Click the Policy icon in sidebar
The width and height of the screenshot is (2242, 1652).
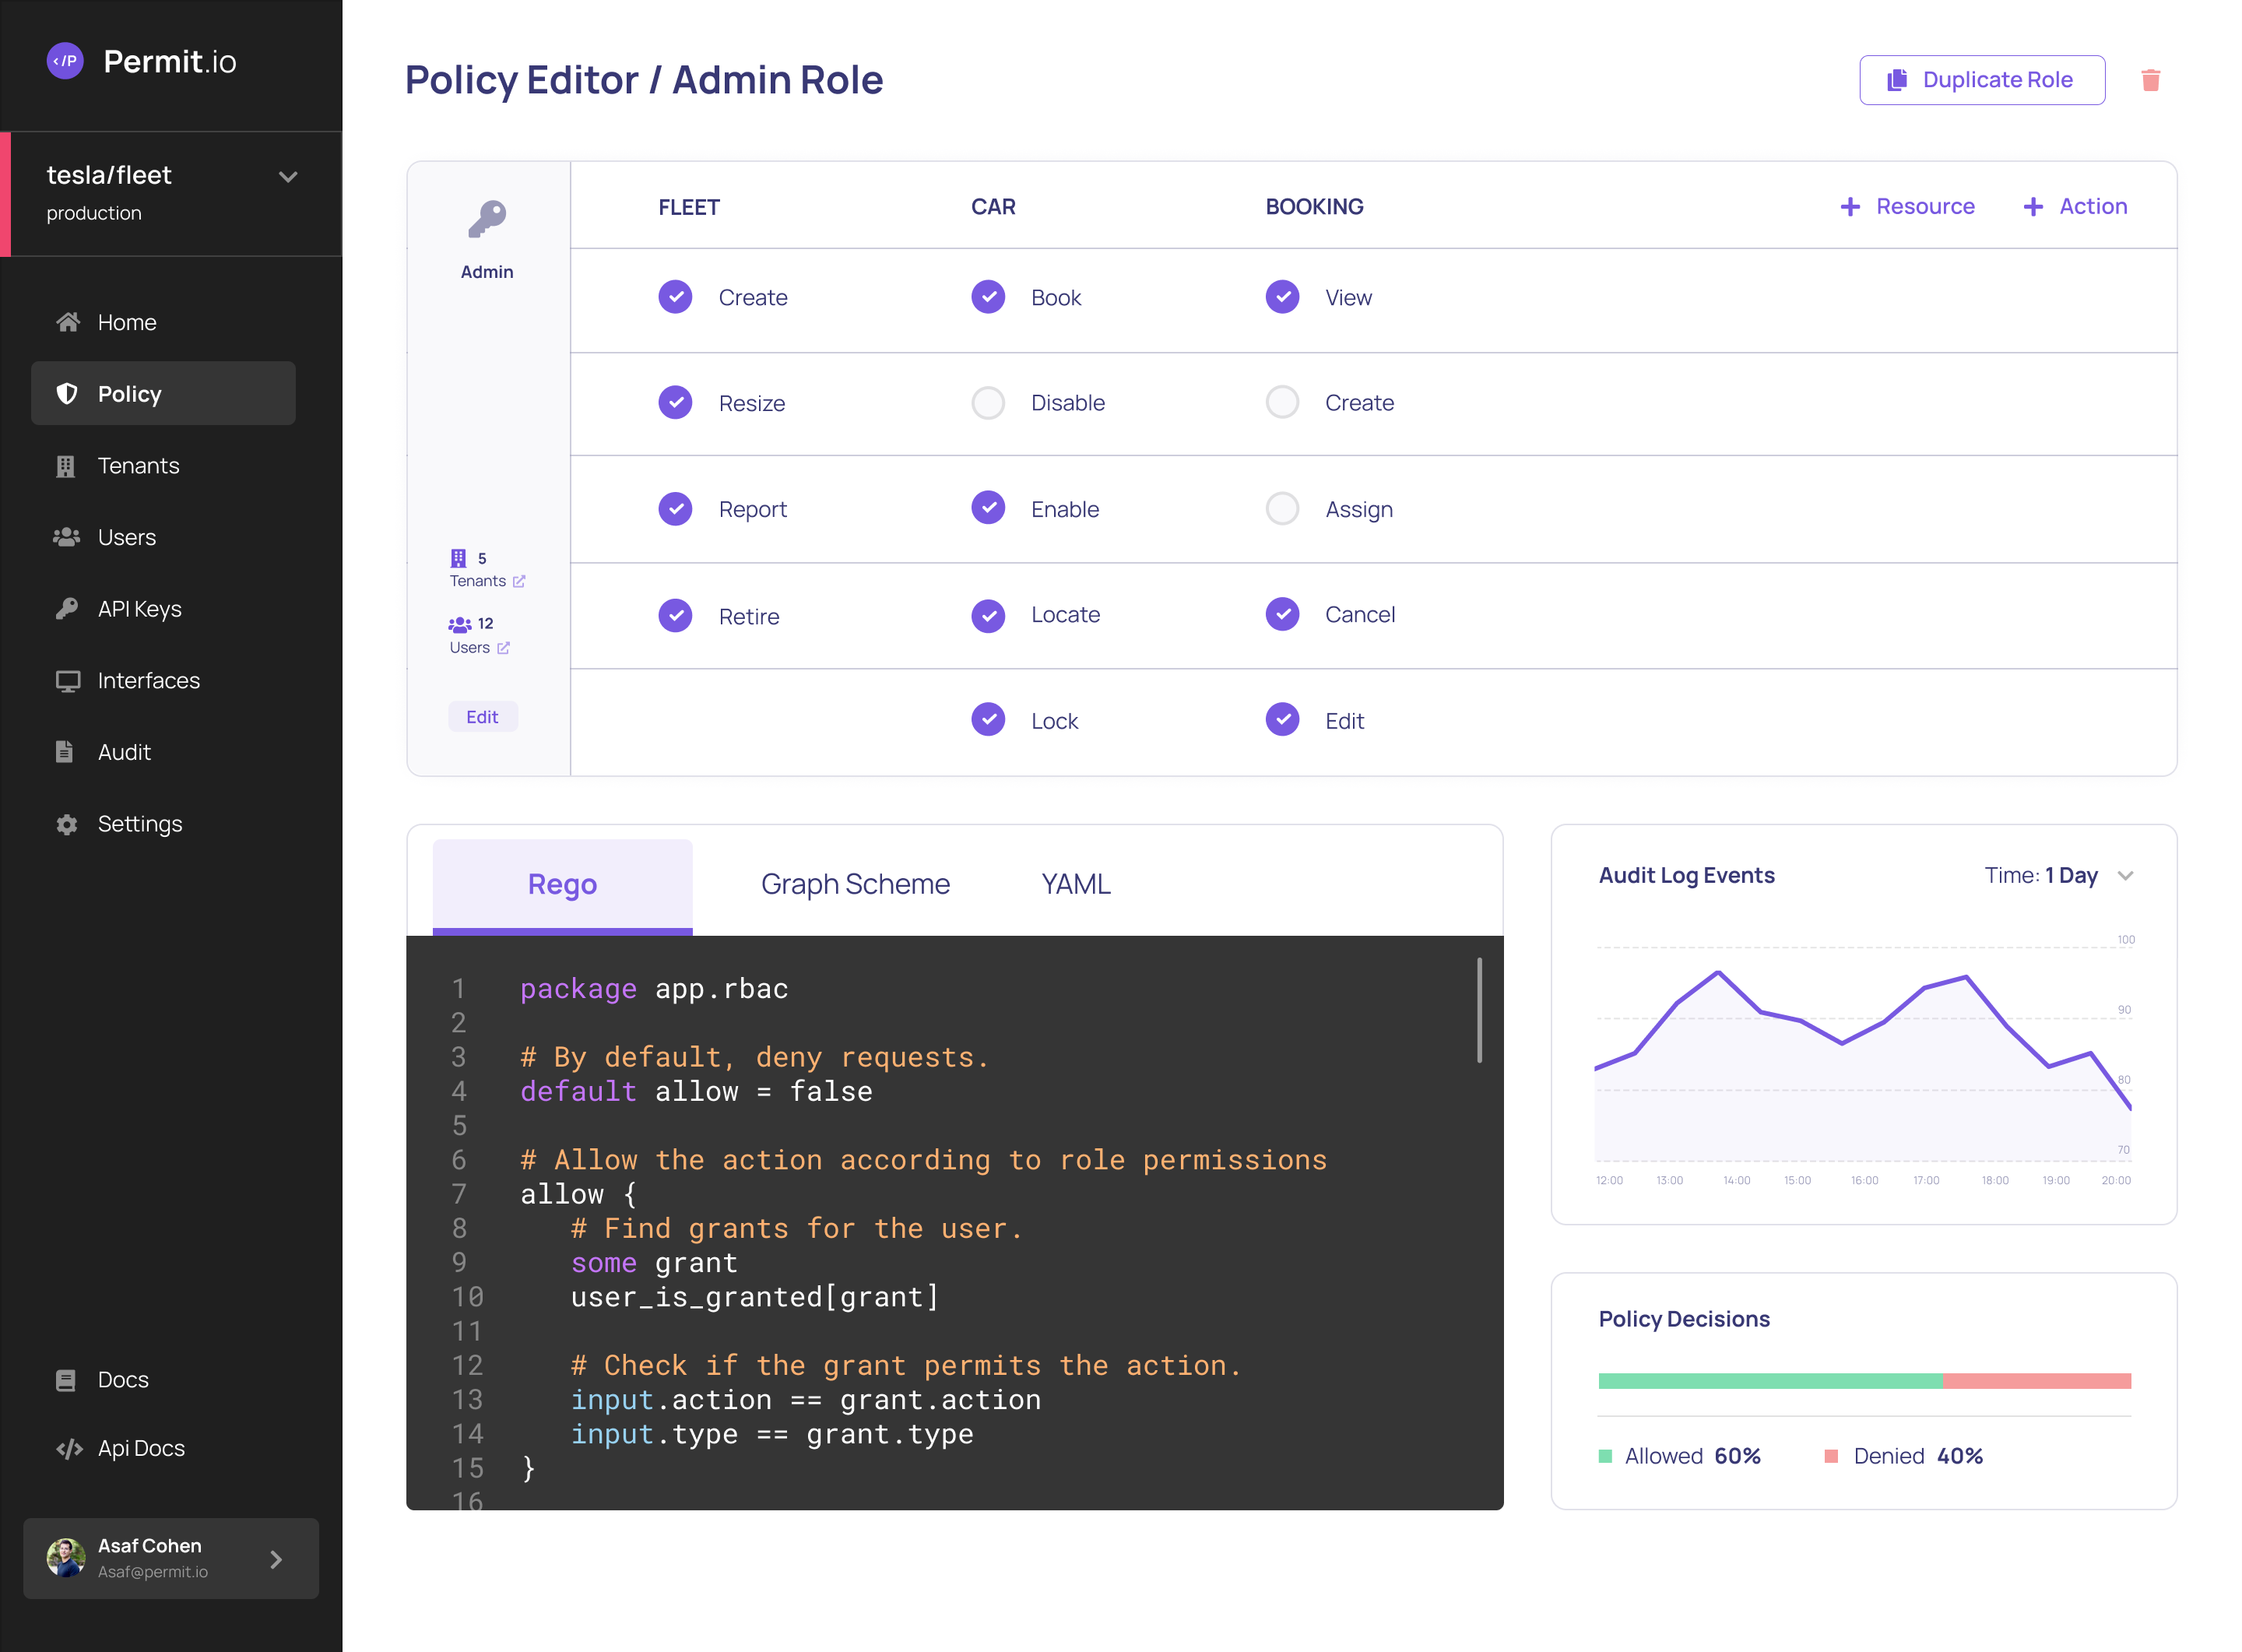tap(66, 393)
